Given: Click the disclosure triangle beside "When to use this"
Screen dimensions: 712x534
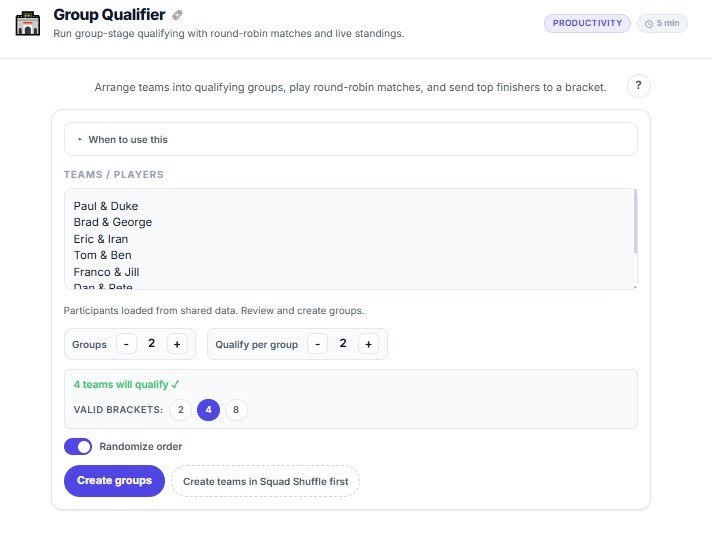Looking at the screenshot, I should coord(80,139).
